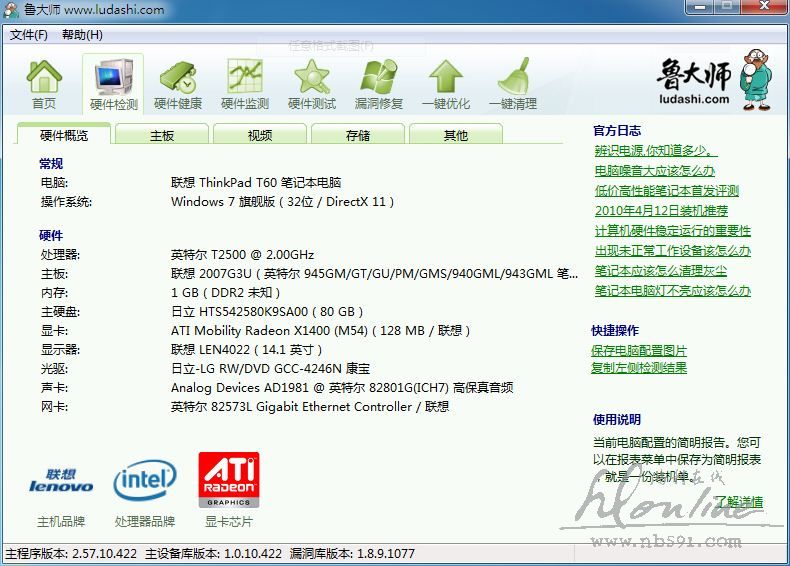The height and width of the screenshot is (566, 790).
Task: Run the 一键清理 one-click cleanup broom
Action: pyautogui.click(x=513, y=78)
